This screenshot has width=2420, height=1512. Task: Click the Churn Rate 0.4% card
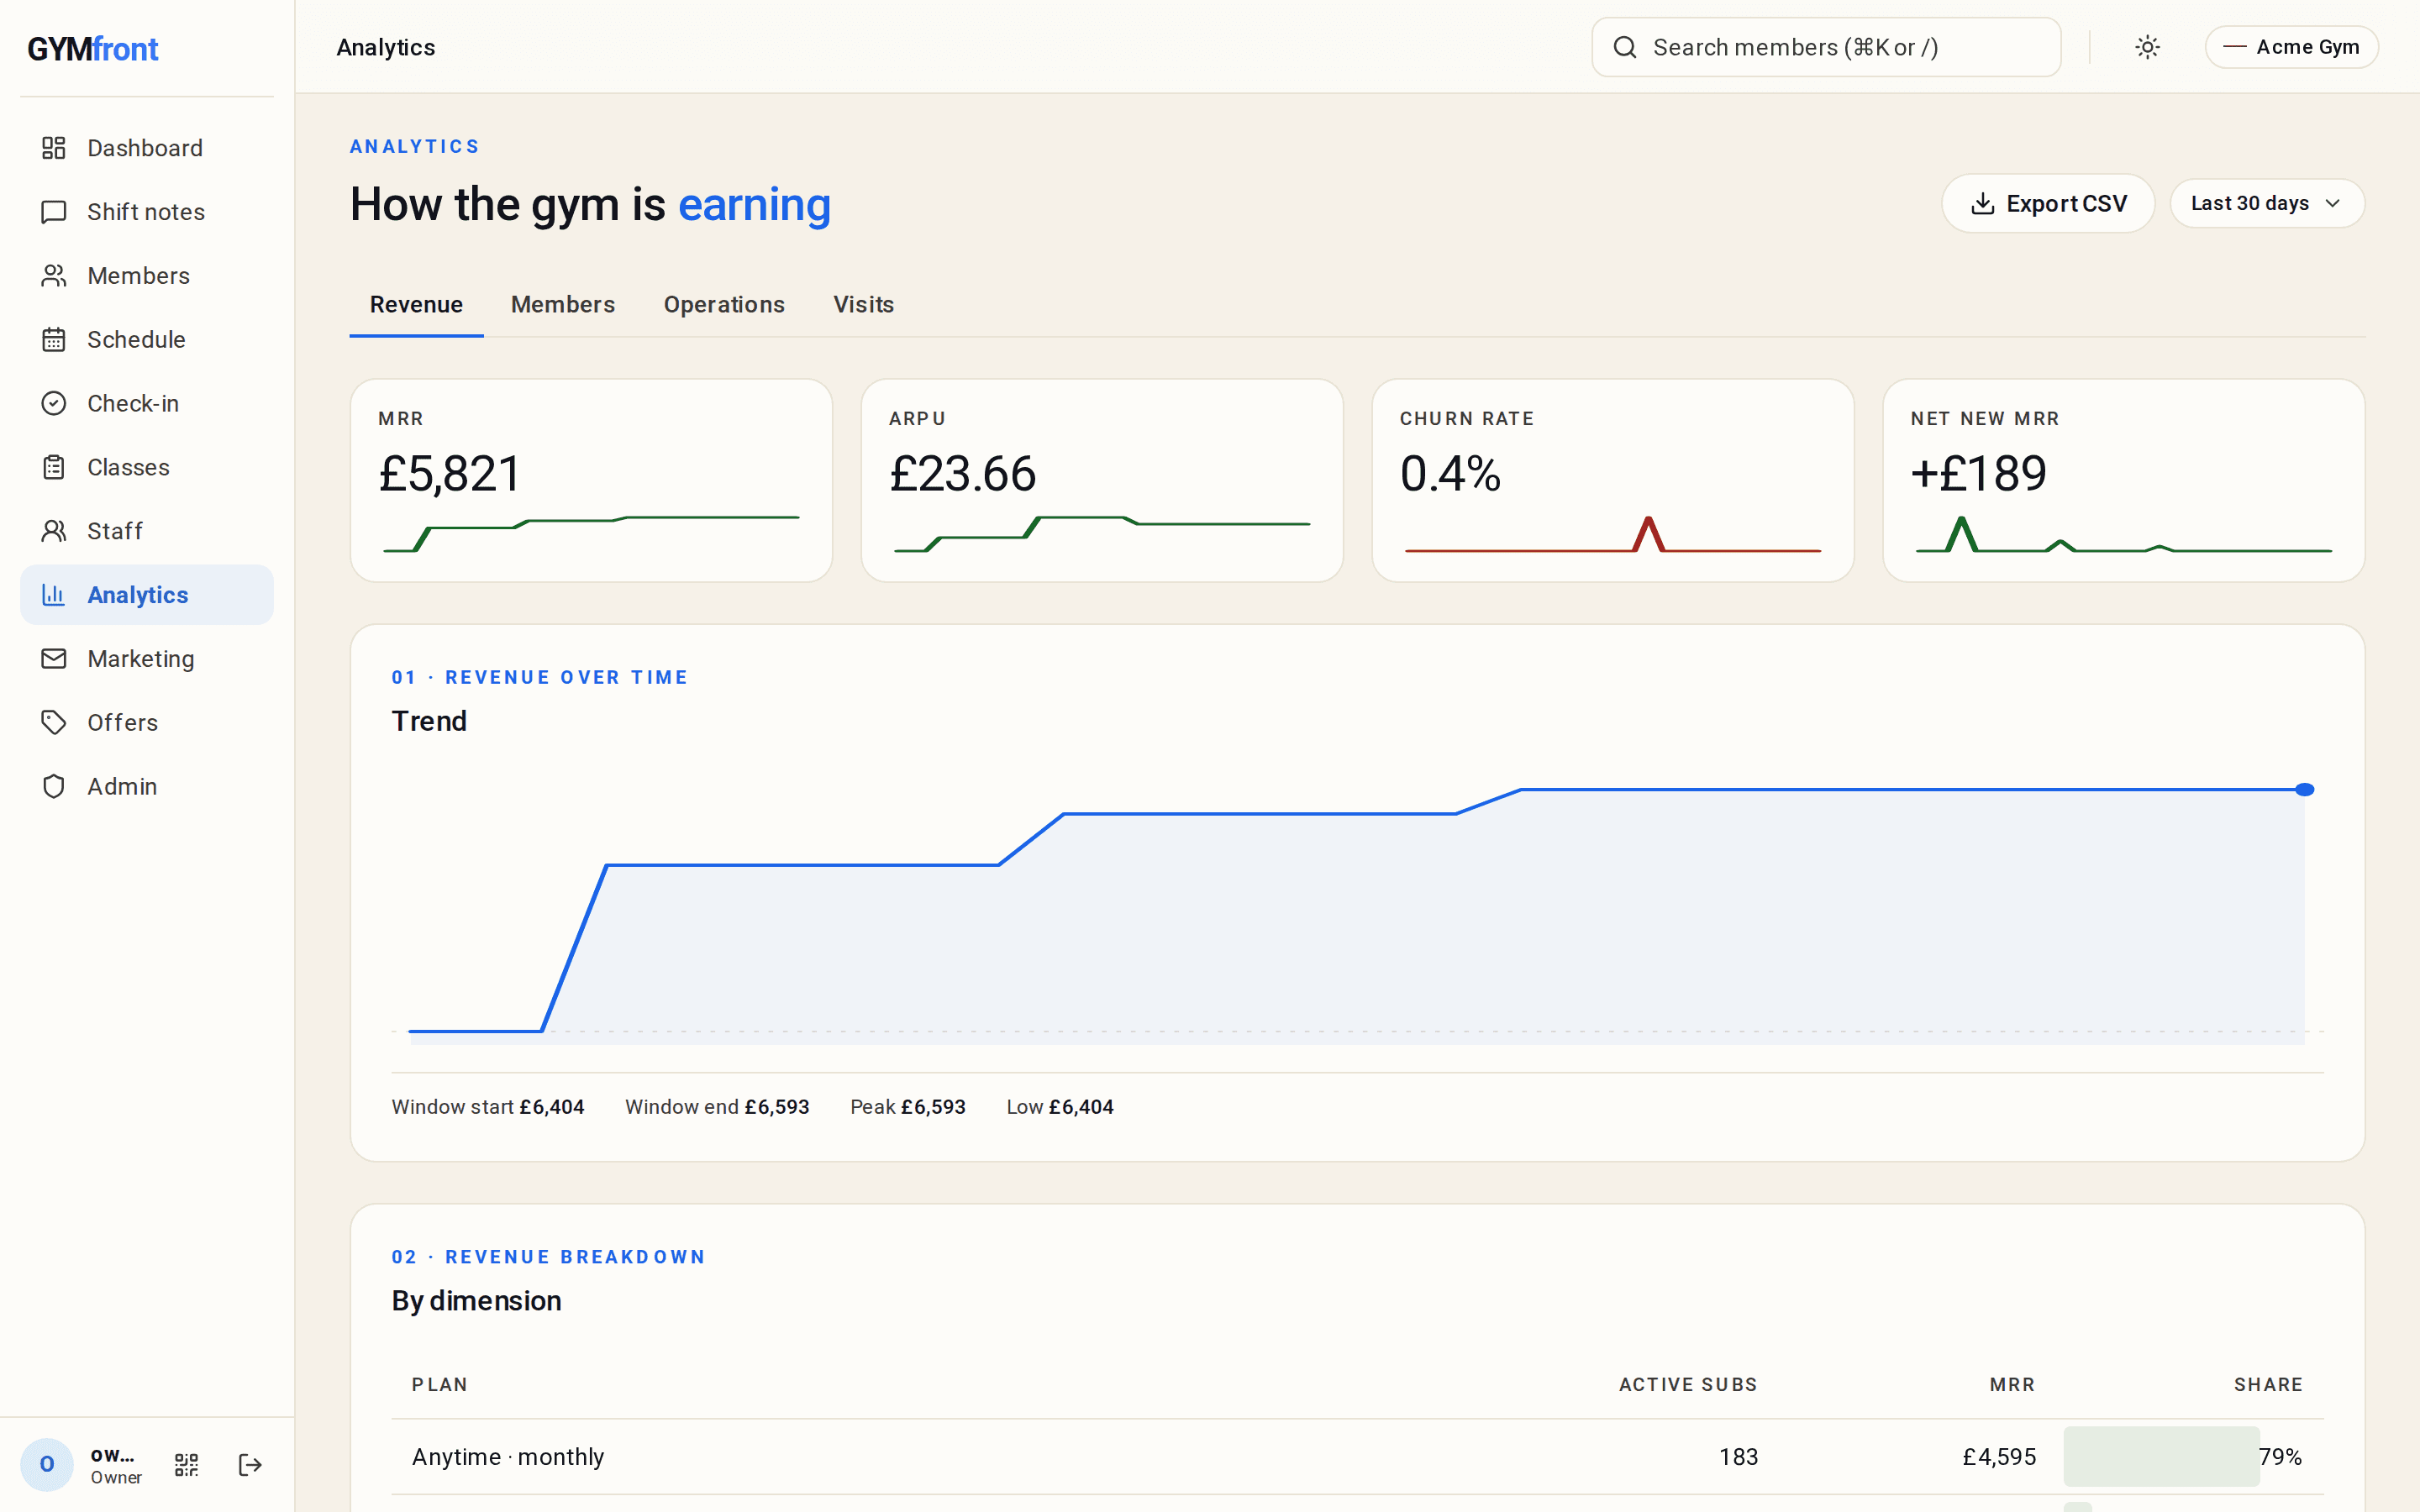pos(1613,480)
